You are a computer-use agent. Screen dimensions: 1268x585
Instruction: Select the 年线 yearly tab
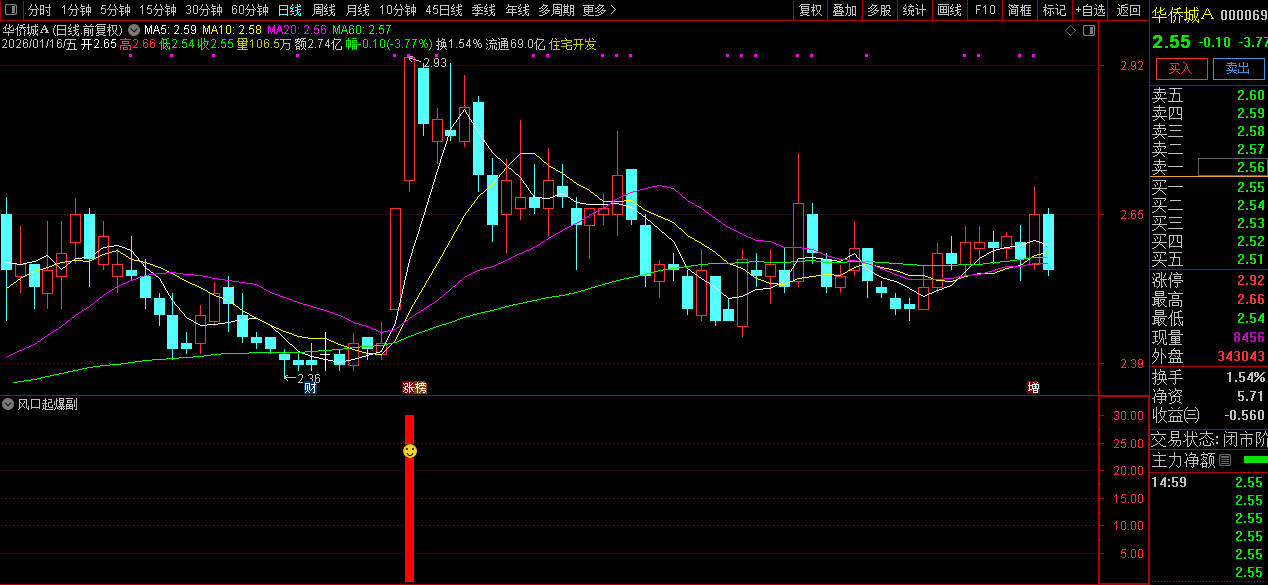(518, 10)
